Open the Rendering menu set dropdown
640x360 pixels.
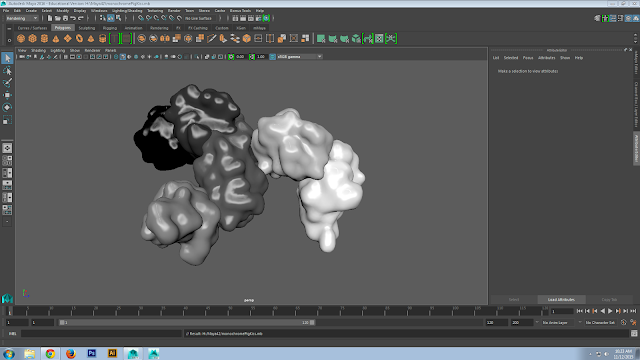click(22, 18)
